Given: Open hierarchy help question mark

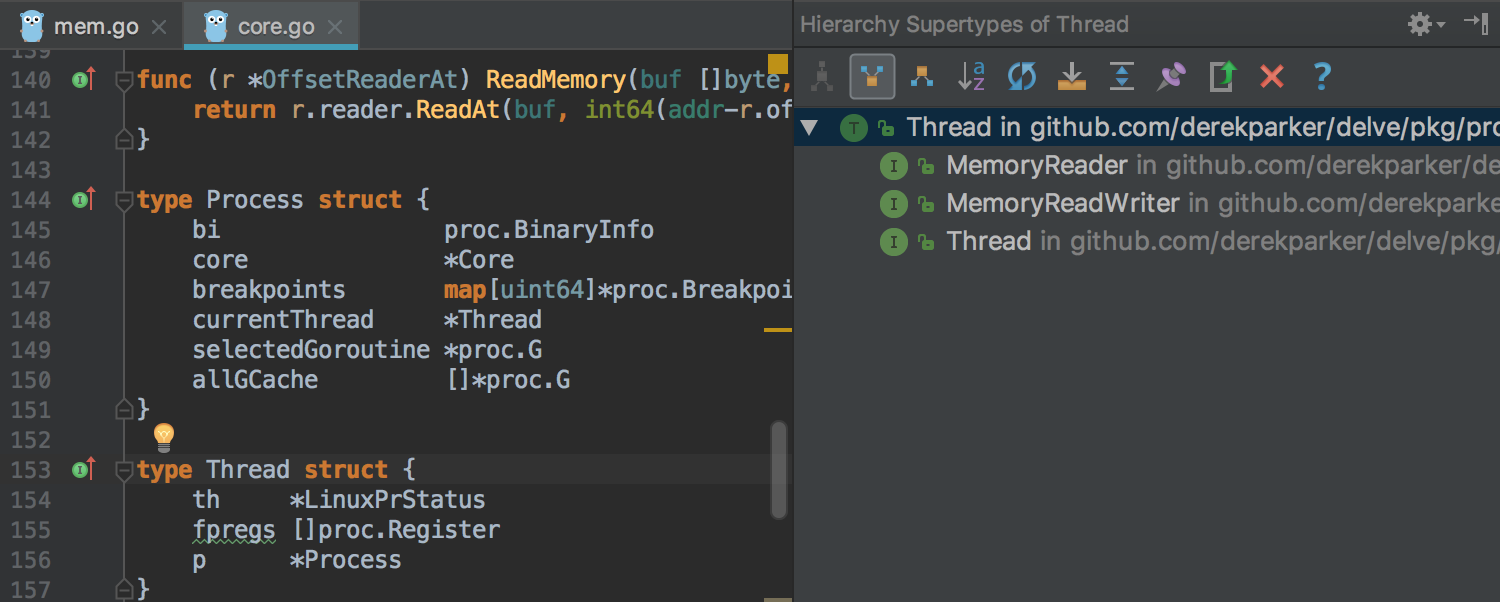Looking at the screenshot, I should pos(1322,76).
